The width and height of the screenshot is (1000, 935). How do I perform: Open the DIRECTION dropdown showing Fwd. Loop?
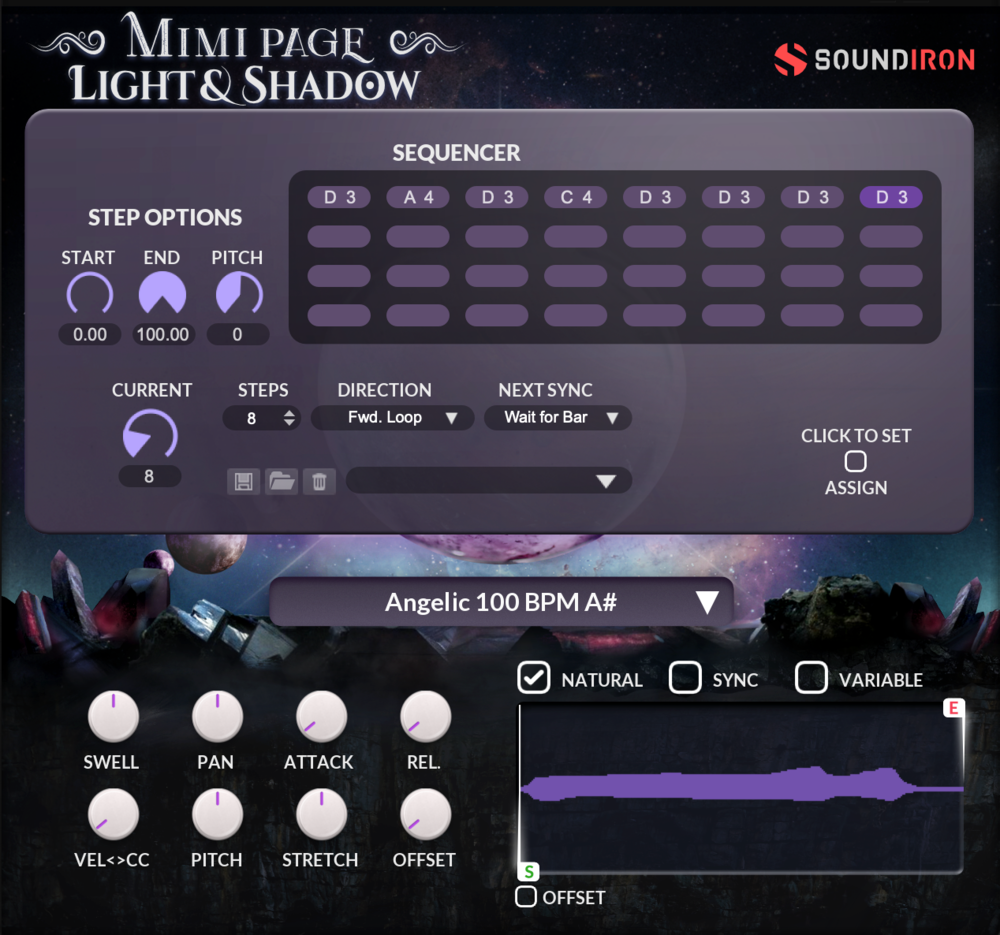pyautogui.click(x=392, y=418)
